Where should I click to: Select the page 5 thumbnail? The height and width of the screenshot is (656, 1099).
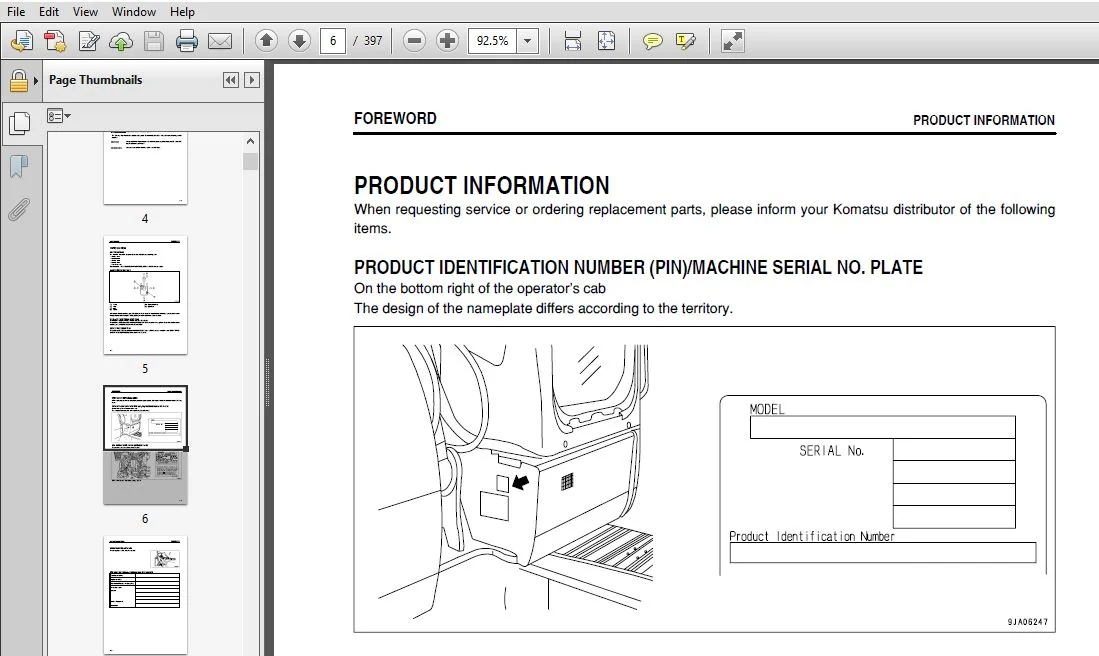[x=145, y=295]
